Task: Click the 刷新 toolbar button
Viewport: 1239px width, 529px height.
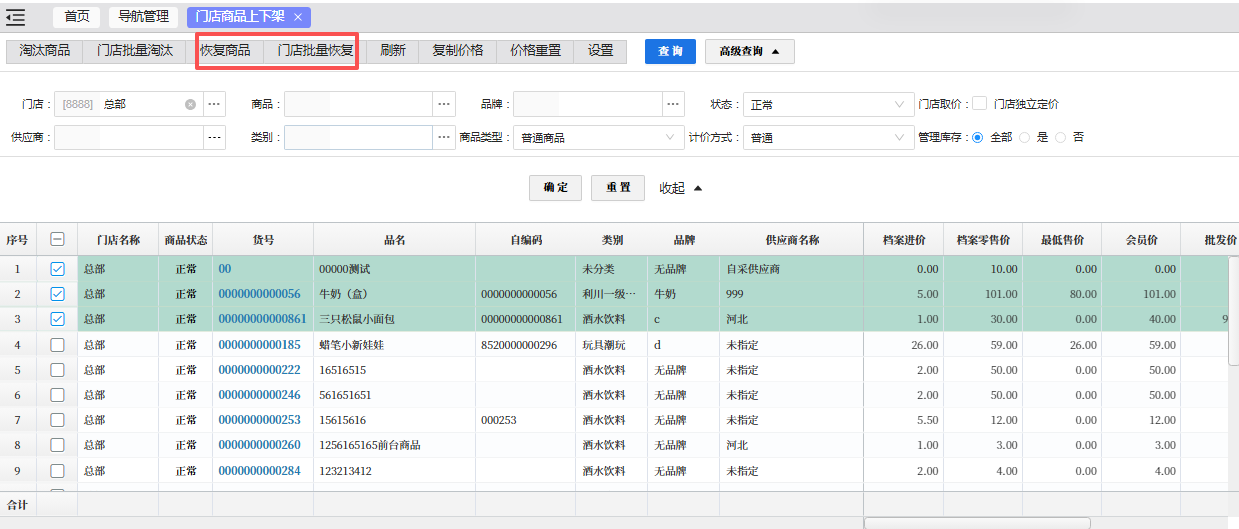Action: coord(393,51)
